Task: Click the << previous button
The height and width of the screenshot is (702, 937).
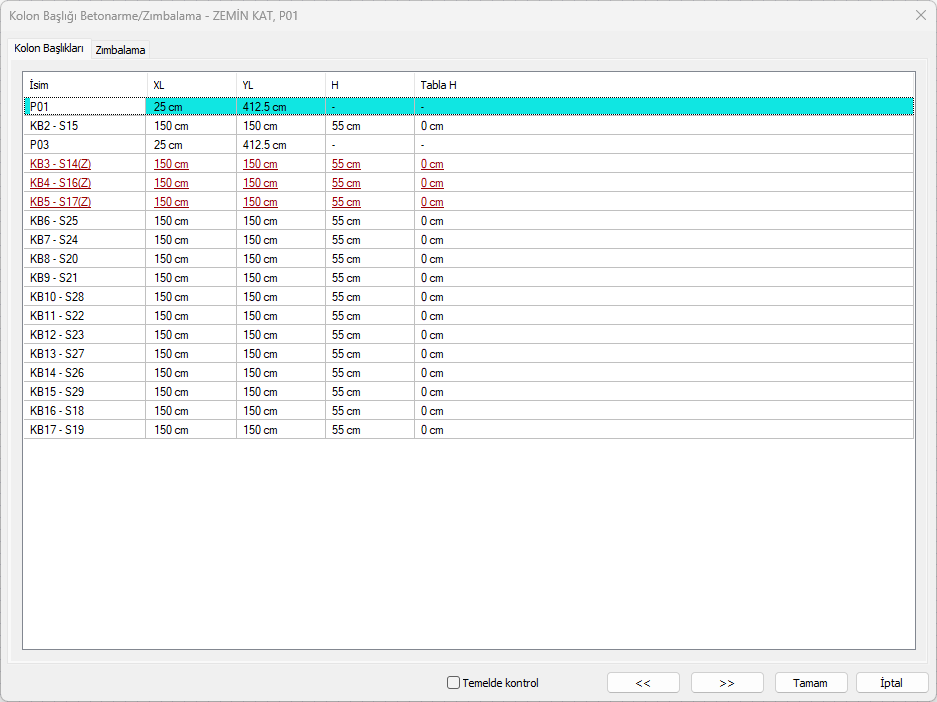Action: point(643,683)
